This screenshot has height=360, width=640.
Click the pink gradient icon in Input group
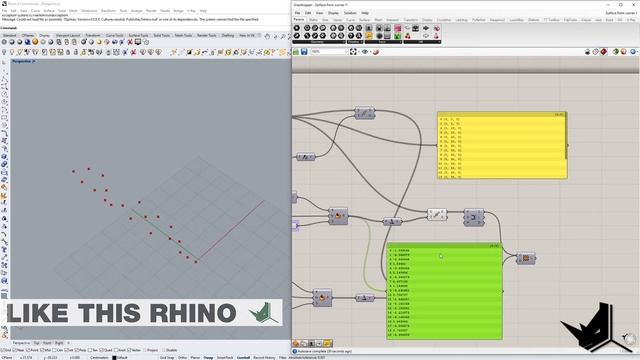pos(397,28)
